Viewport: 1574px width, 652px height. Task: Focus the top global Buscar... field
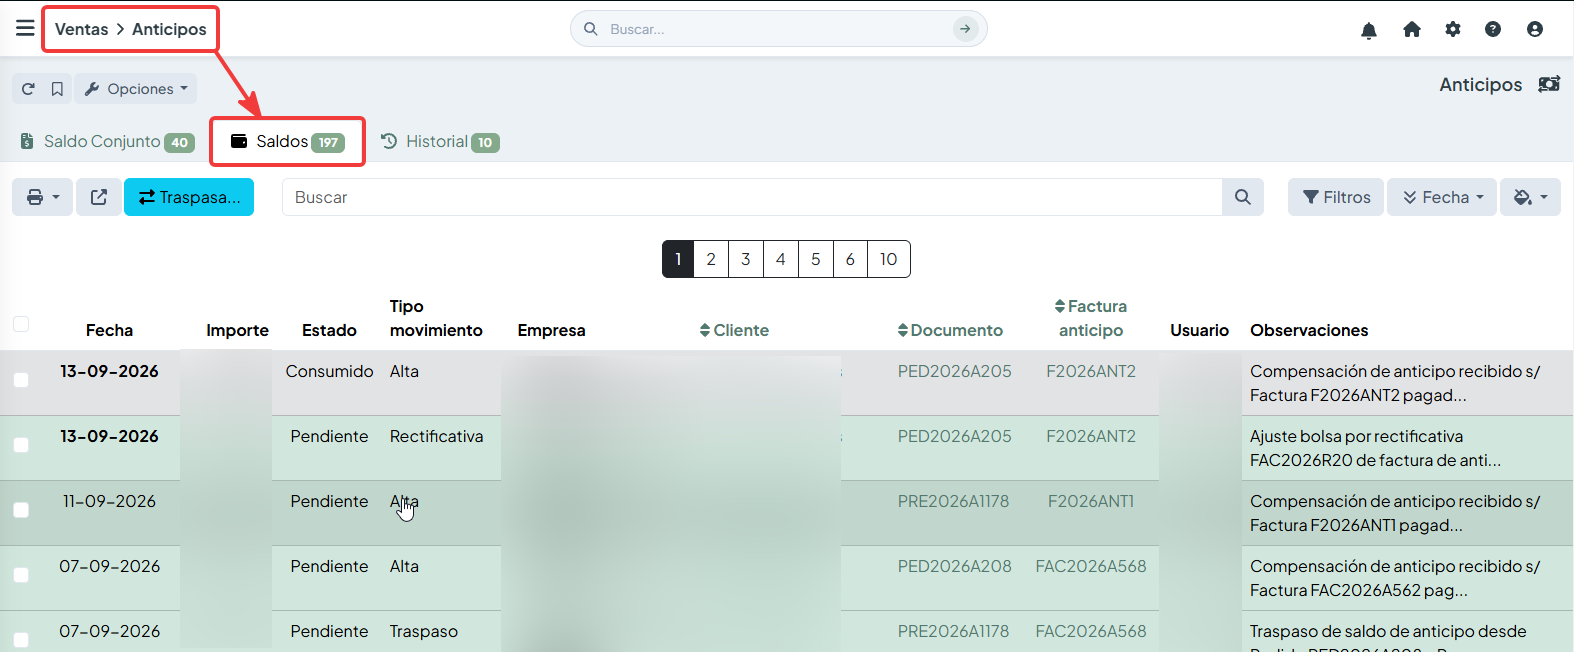click(780, 29)
